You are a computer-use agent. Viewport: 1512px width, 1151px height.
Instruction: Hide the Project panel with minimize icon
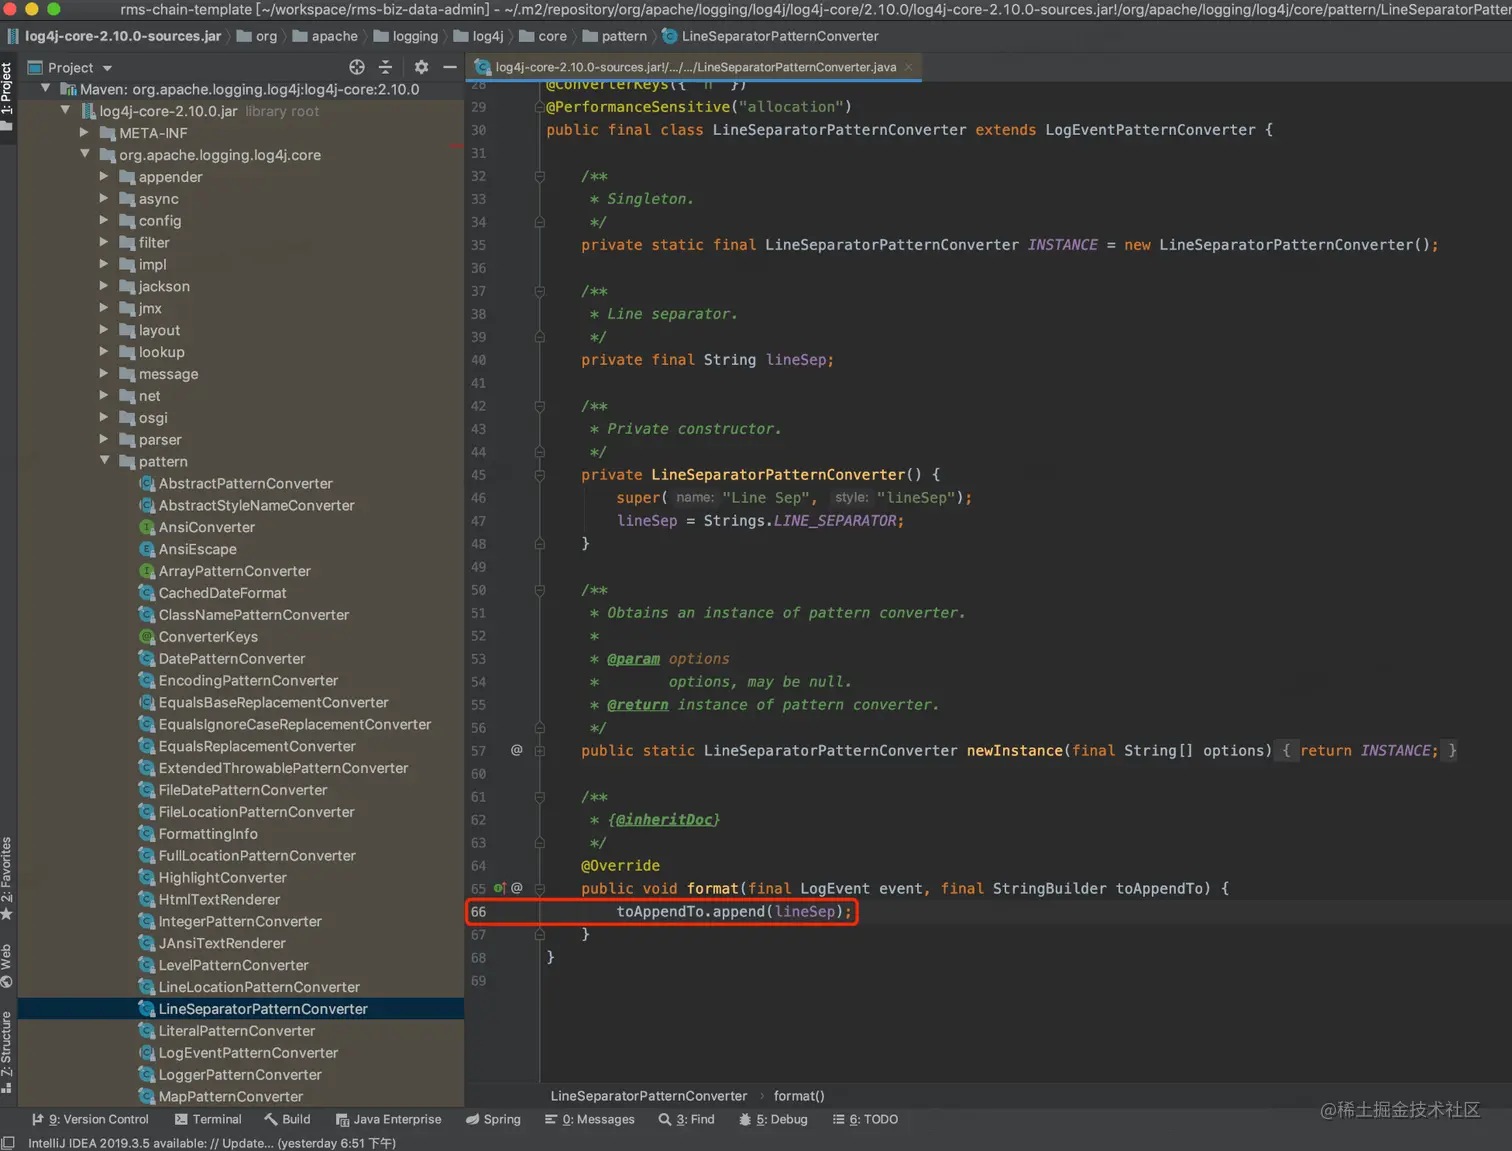click(450, 67)
